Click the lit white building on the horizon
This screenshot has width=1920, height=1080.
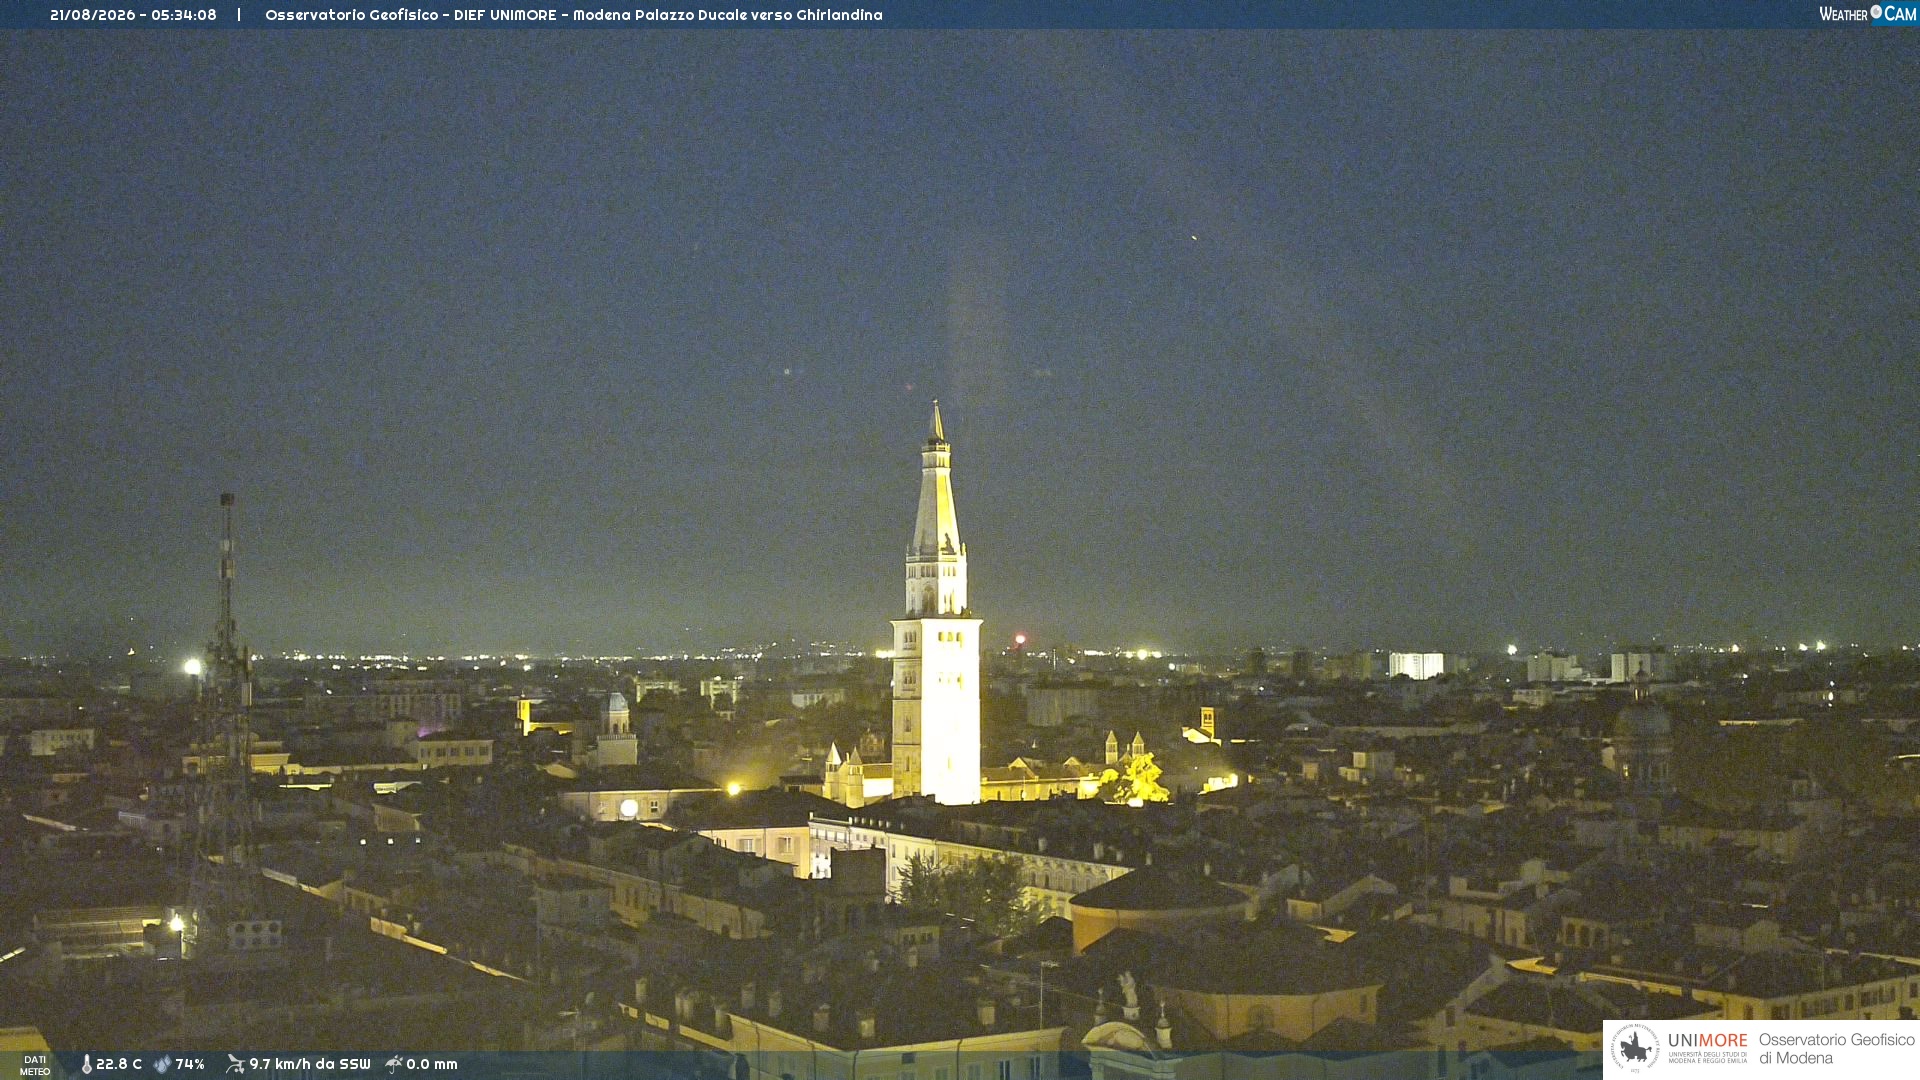[1416, 665]
